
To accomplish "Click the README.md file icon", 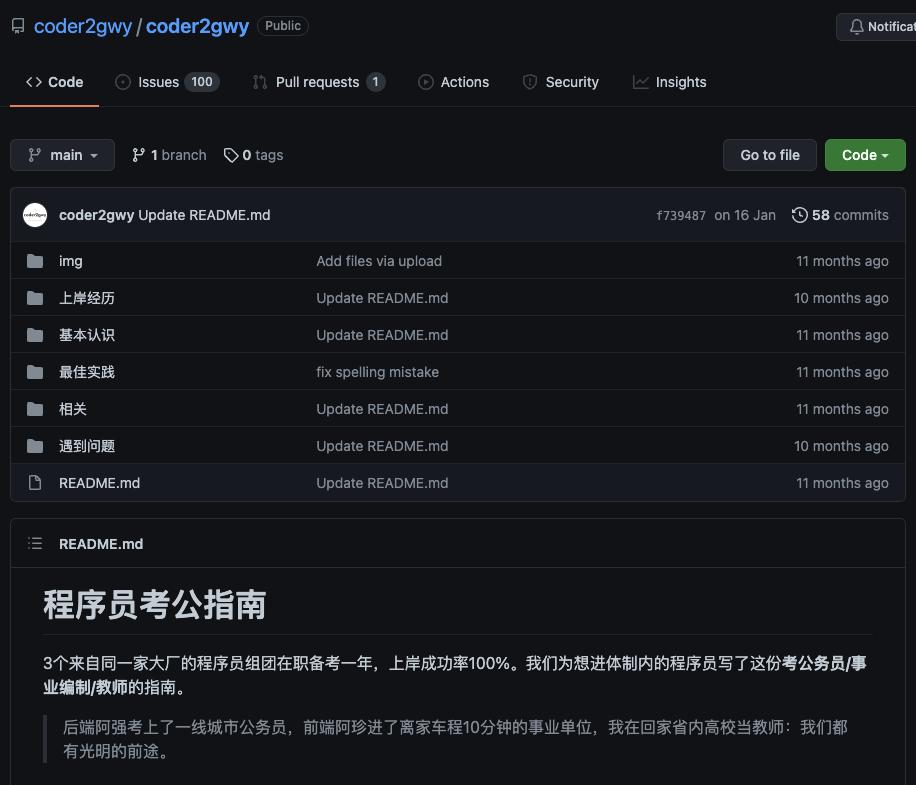I will pyautogui.click(x=35, y=483).
